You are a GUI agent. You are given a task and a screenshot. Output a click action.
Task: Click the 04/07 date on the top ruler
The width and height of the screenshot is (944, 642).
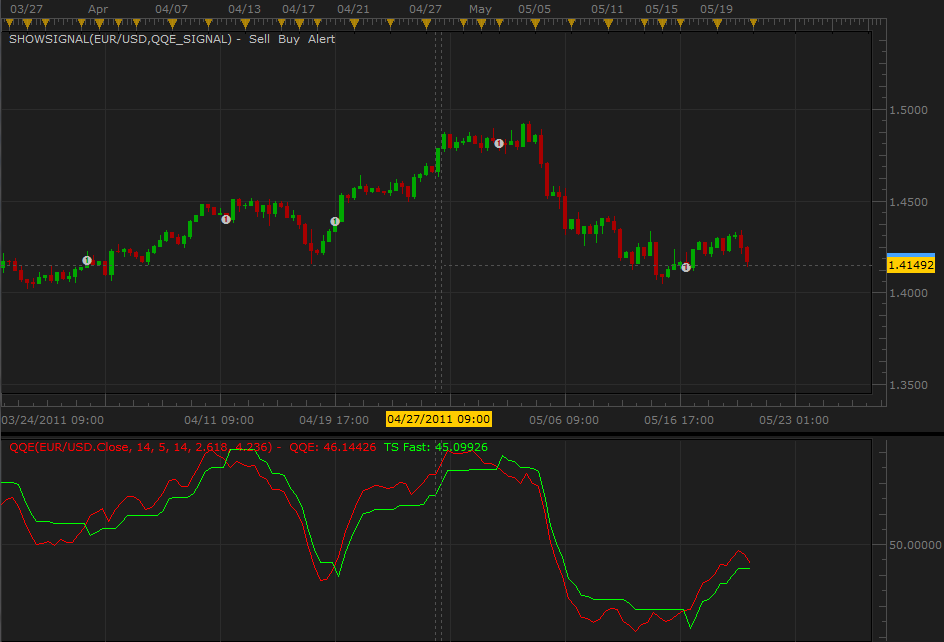(x=172, y=9)
